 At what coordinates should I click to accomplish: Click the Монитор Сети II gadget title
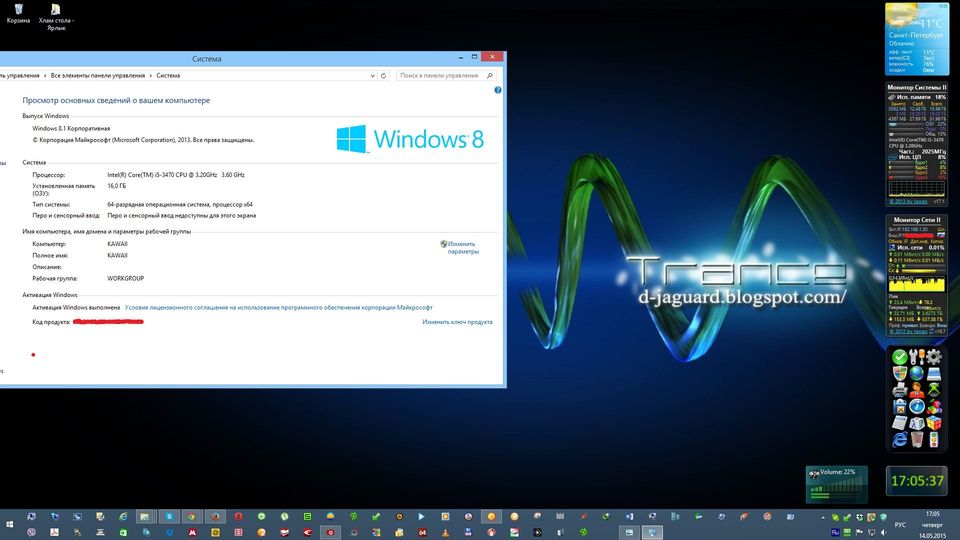(917, 220)
